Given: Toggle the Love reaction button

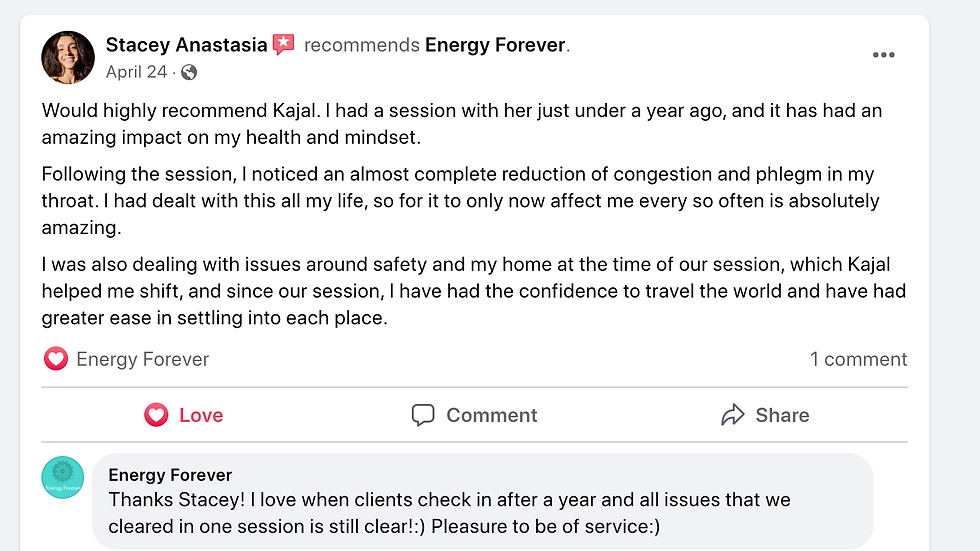Looking at the screenshot, I should (x=184, y=415).
